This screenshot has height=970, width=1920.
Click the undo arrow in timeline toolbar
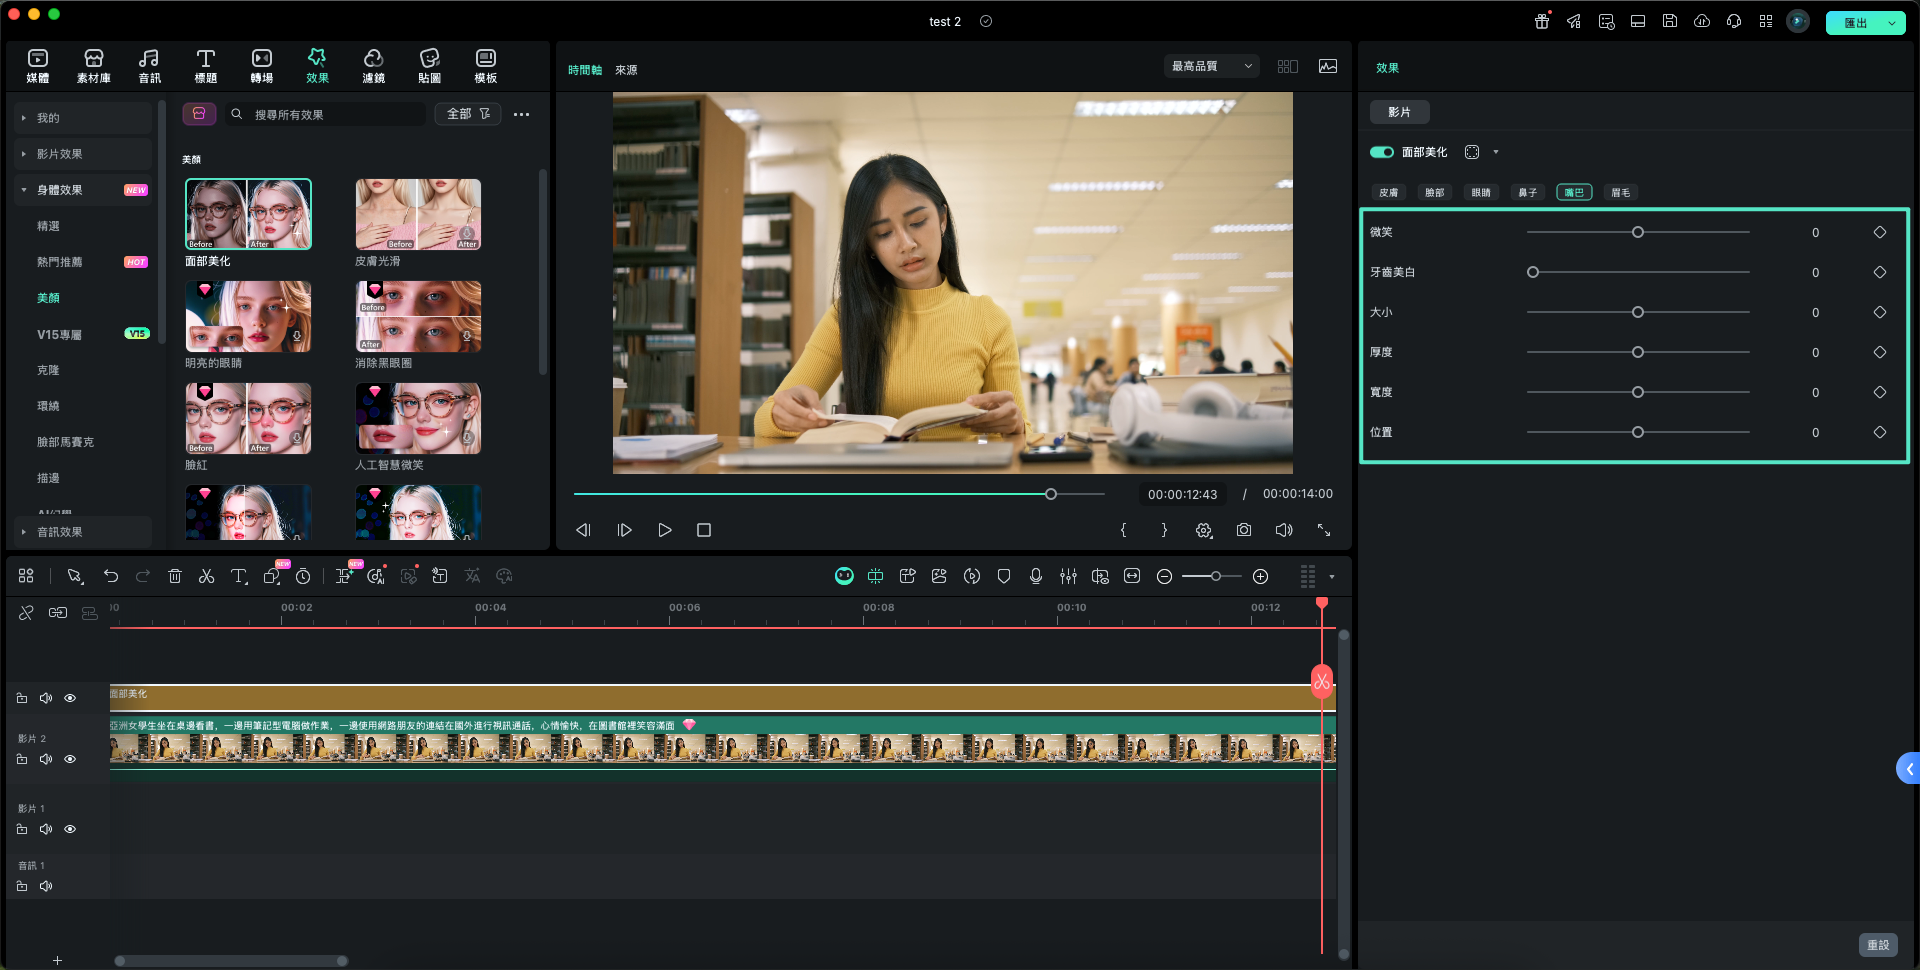point(111,576)
